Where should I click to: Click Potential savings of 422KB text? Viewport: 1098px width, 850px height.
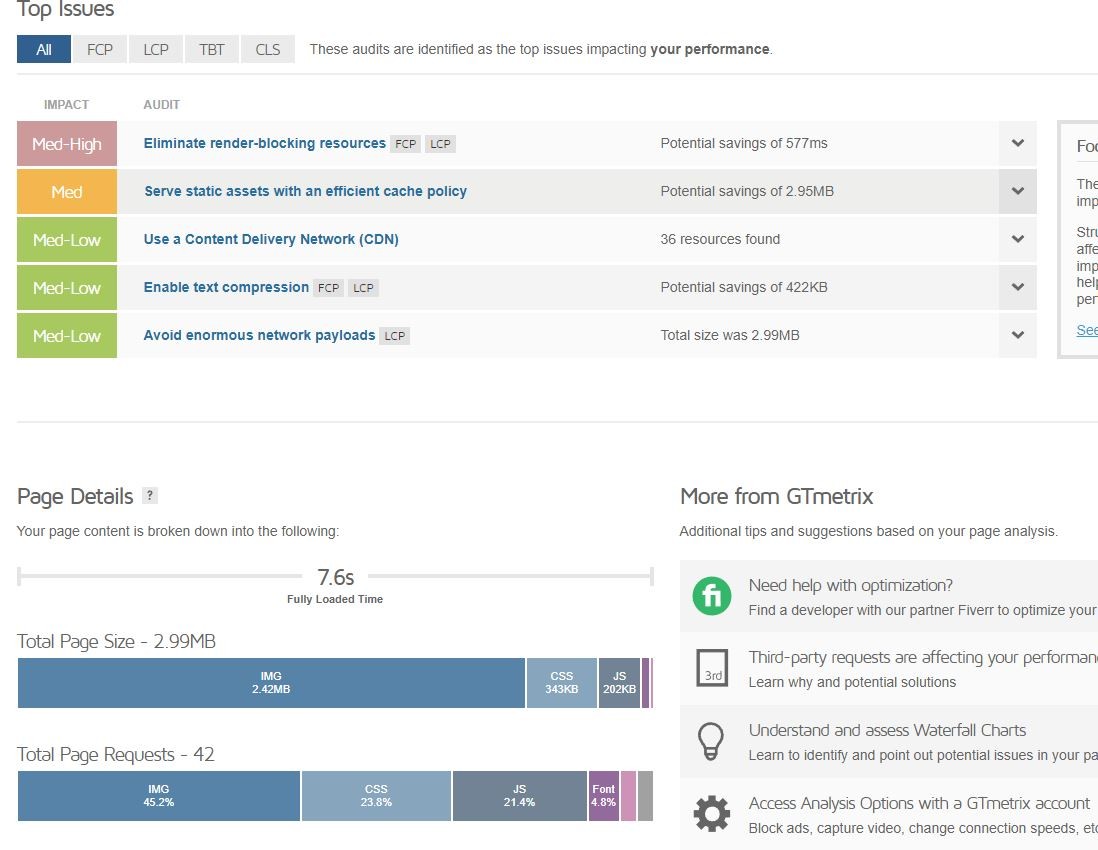click(744, 287)
